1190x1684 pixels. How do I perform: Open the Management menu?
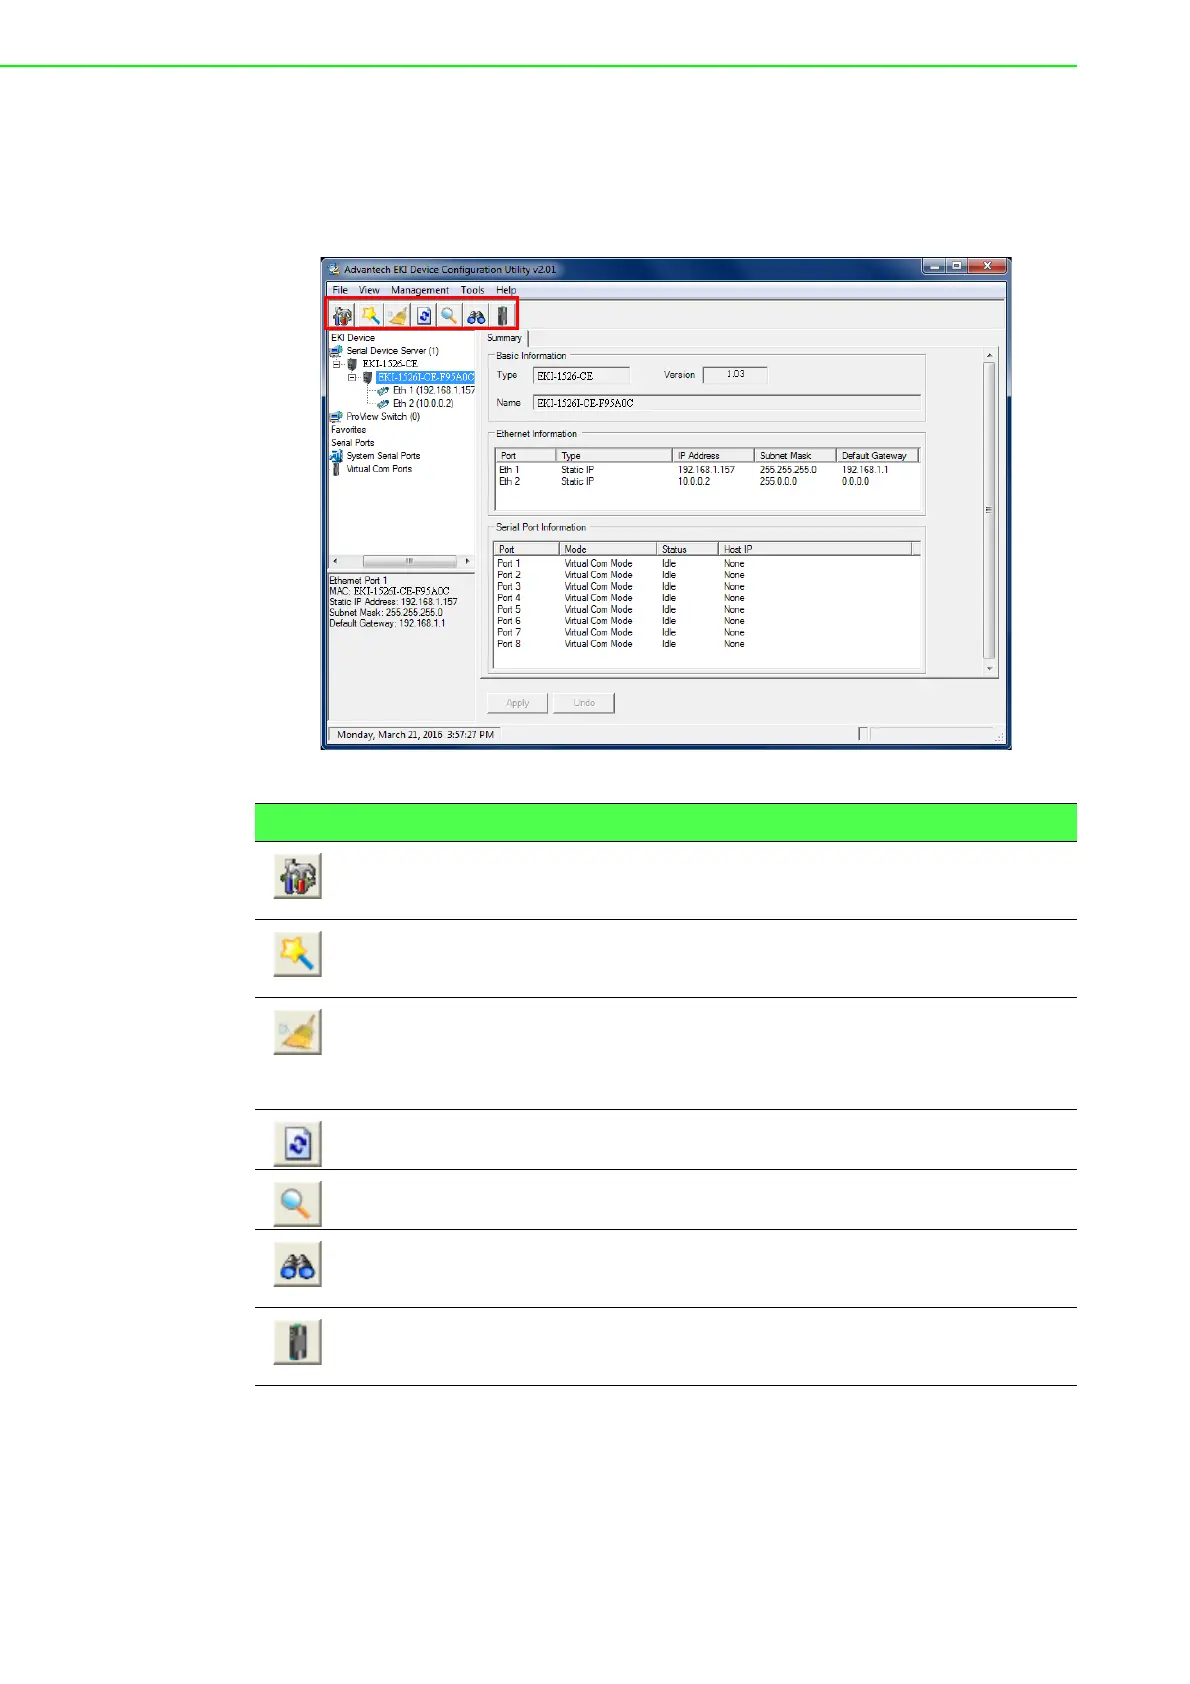tap(420, 290)
